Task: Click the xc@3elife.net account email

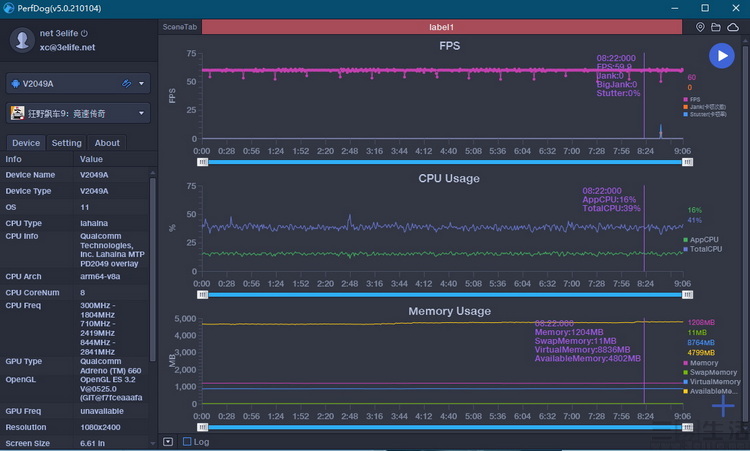Action: [x=67, y=47]
